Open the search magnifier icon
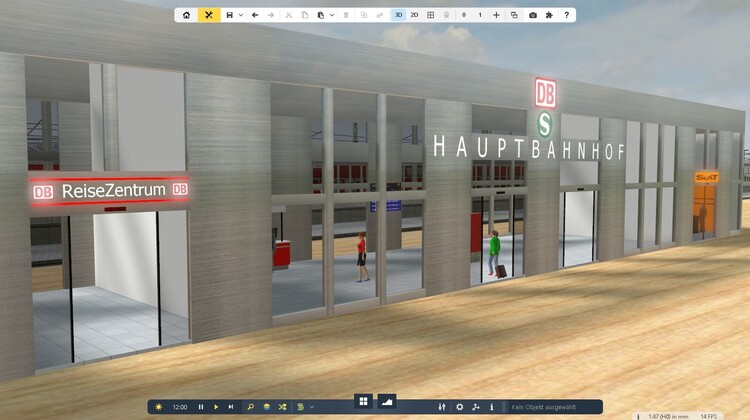750x420 pixels. point(250,407)
